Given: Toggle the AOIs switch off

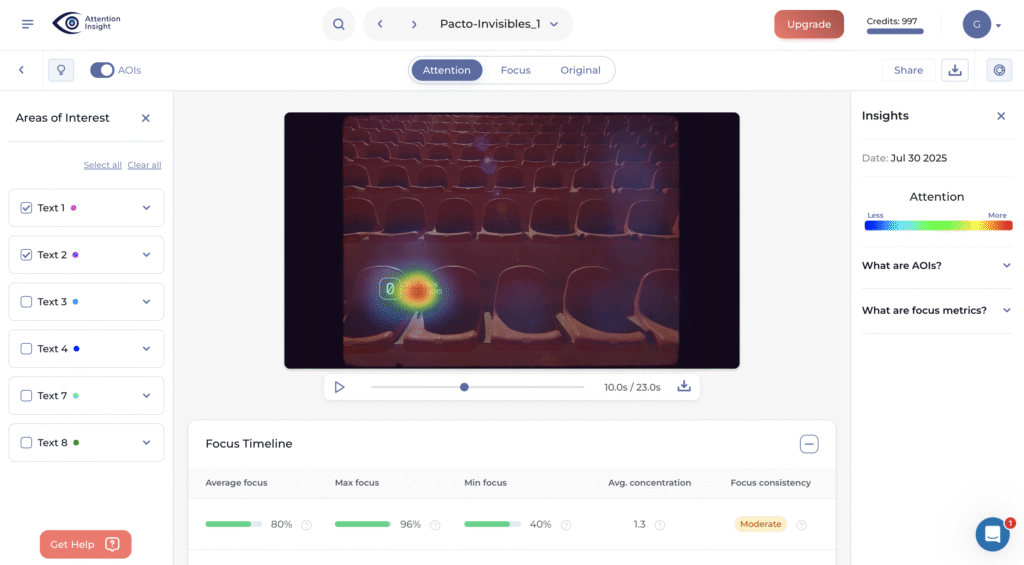Looking at the screenshot, I should coord(102,70).
